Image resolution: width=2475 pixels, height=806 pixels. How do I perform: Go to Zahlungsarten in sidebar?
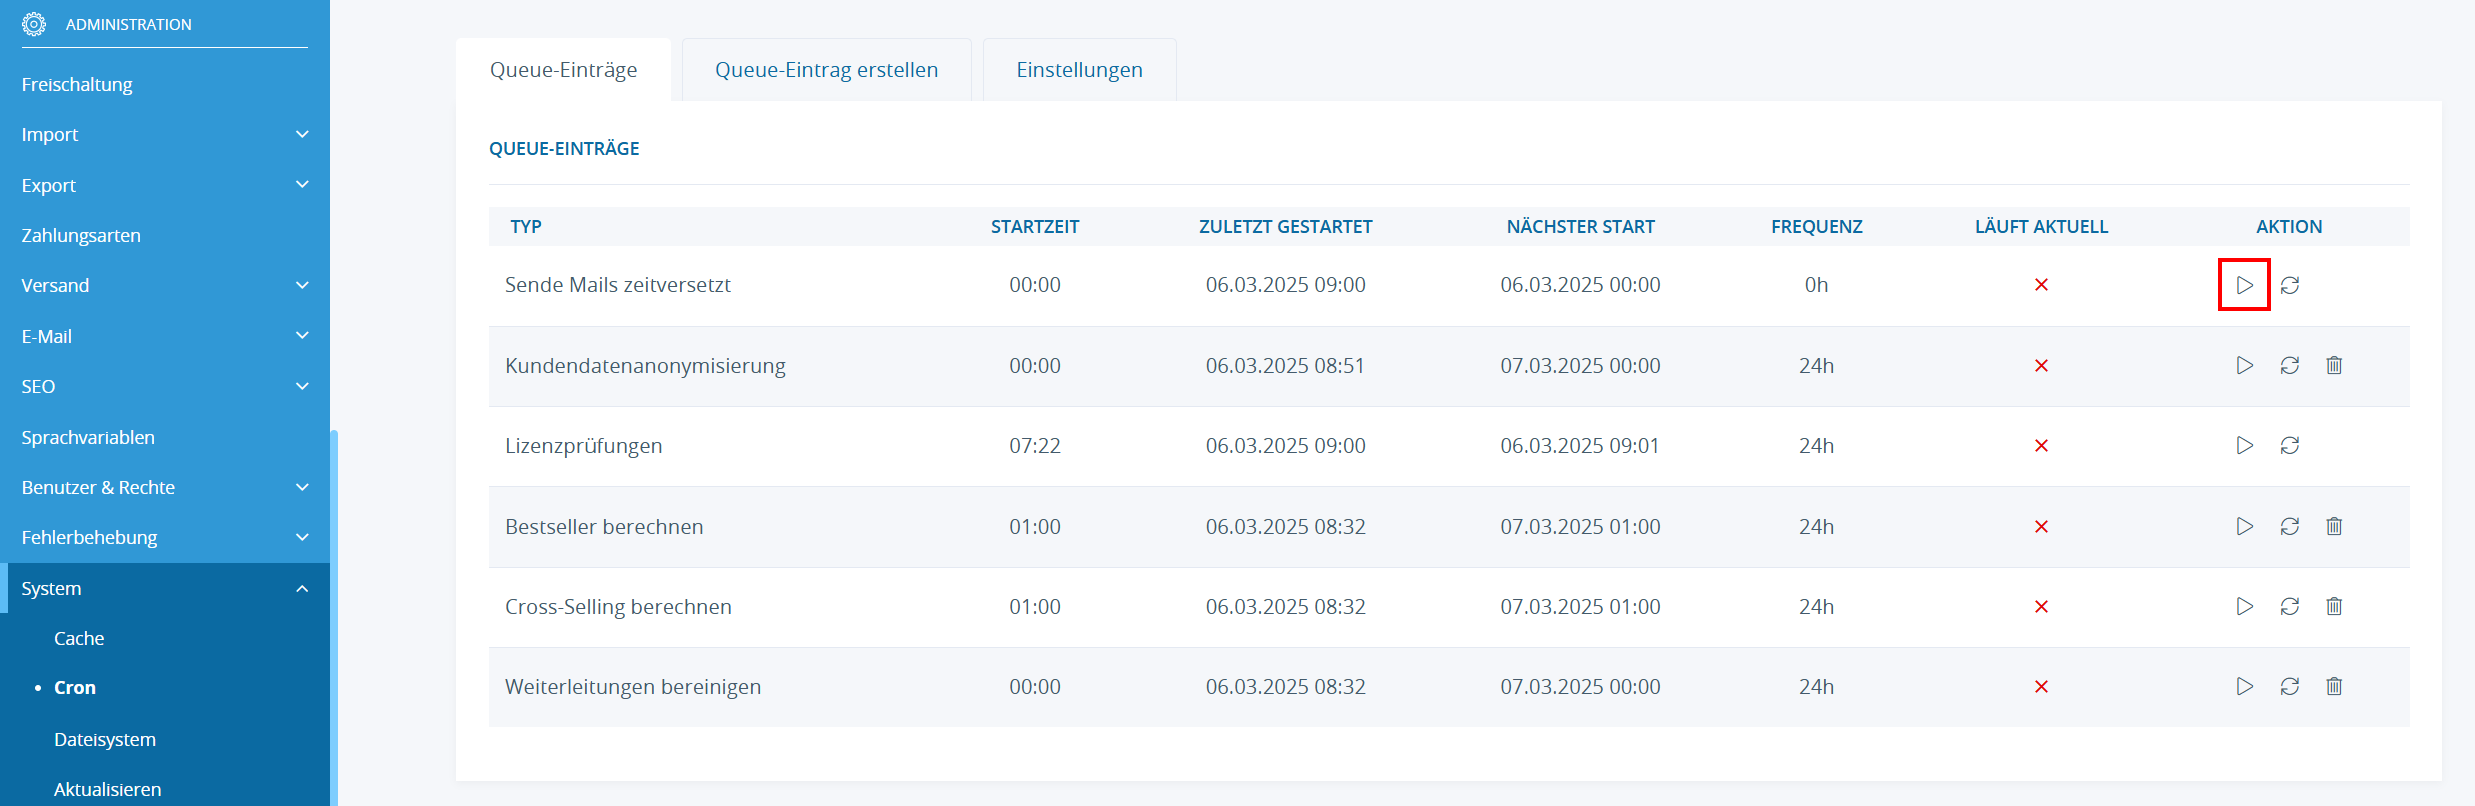click(81, 235)
